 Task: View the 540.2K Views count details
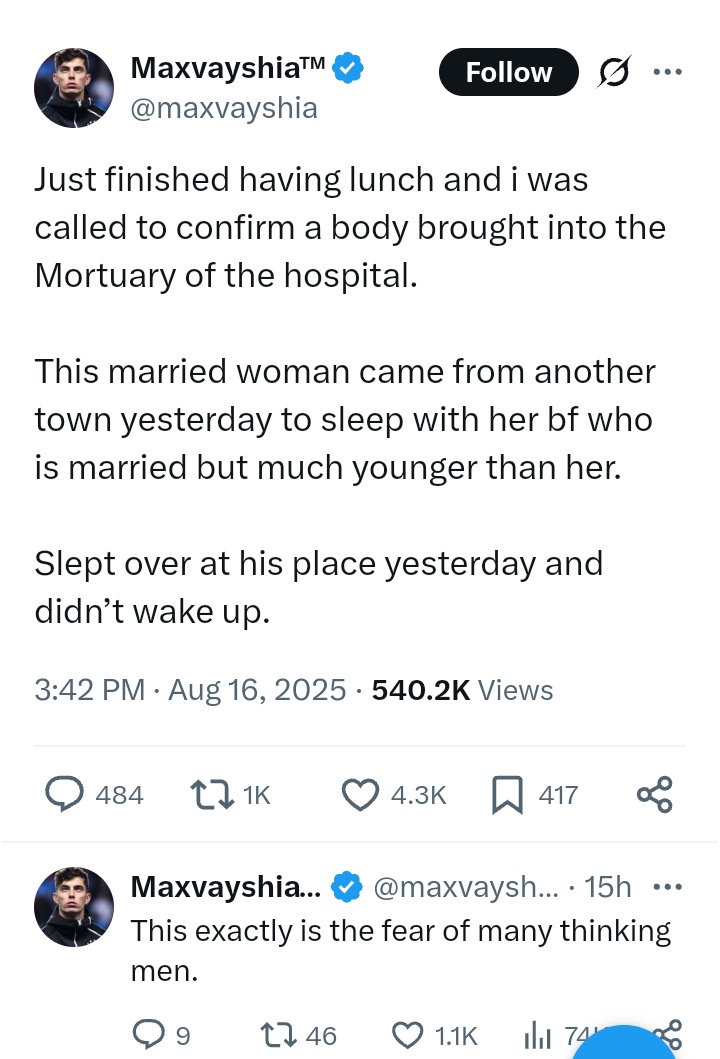coord(461,690)
